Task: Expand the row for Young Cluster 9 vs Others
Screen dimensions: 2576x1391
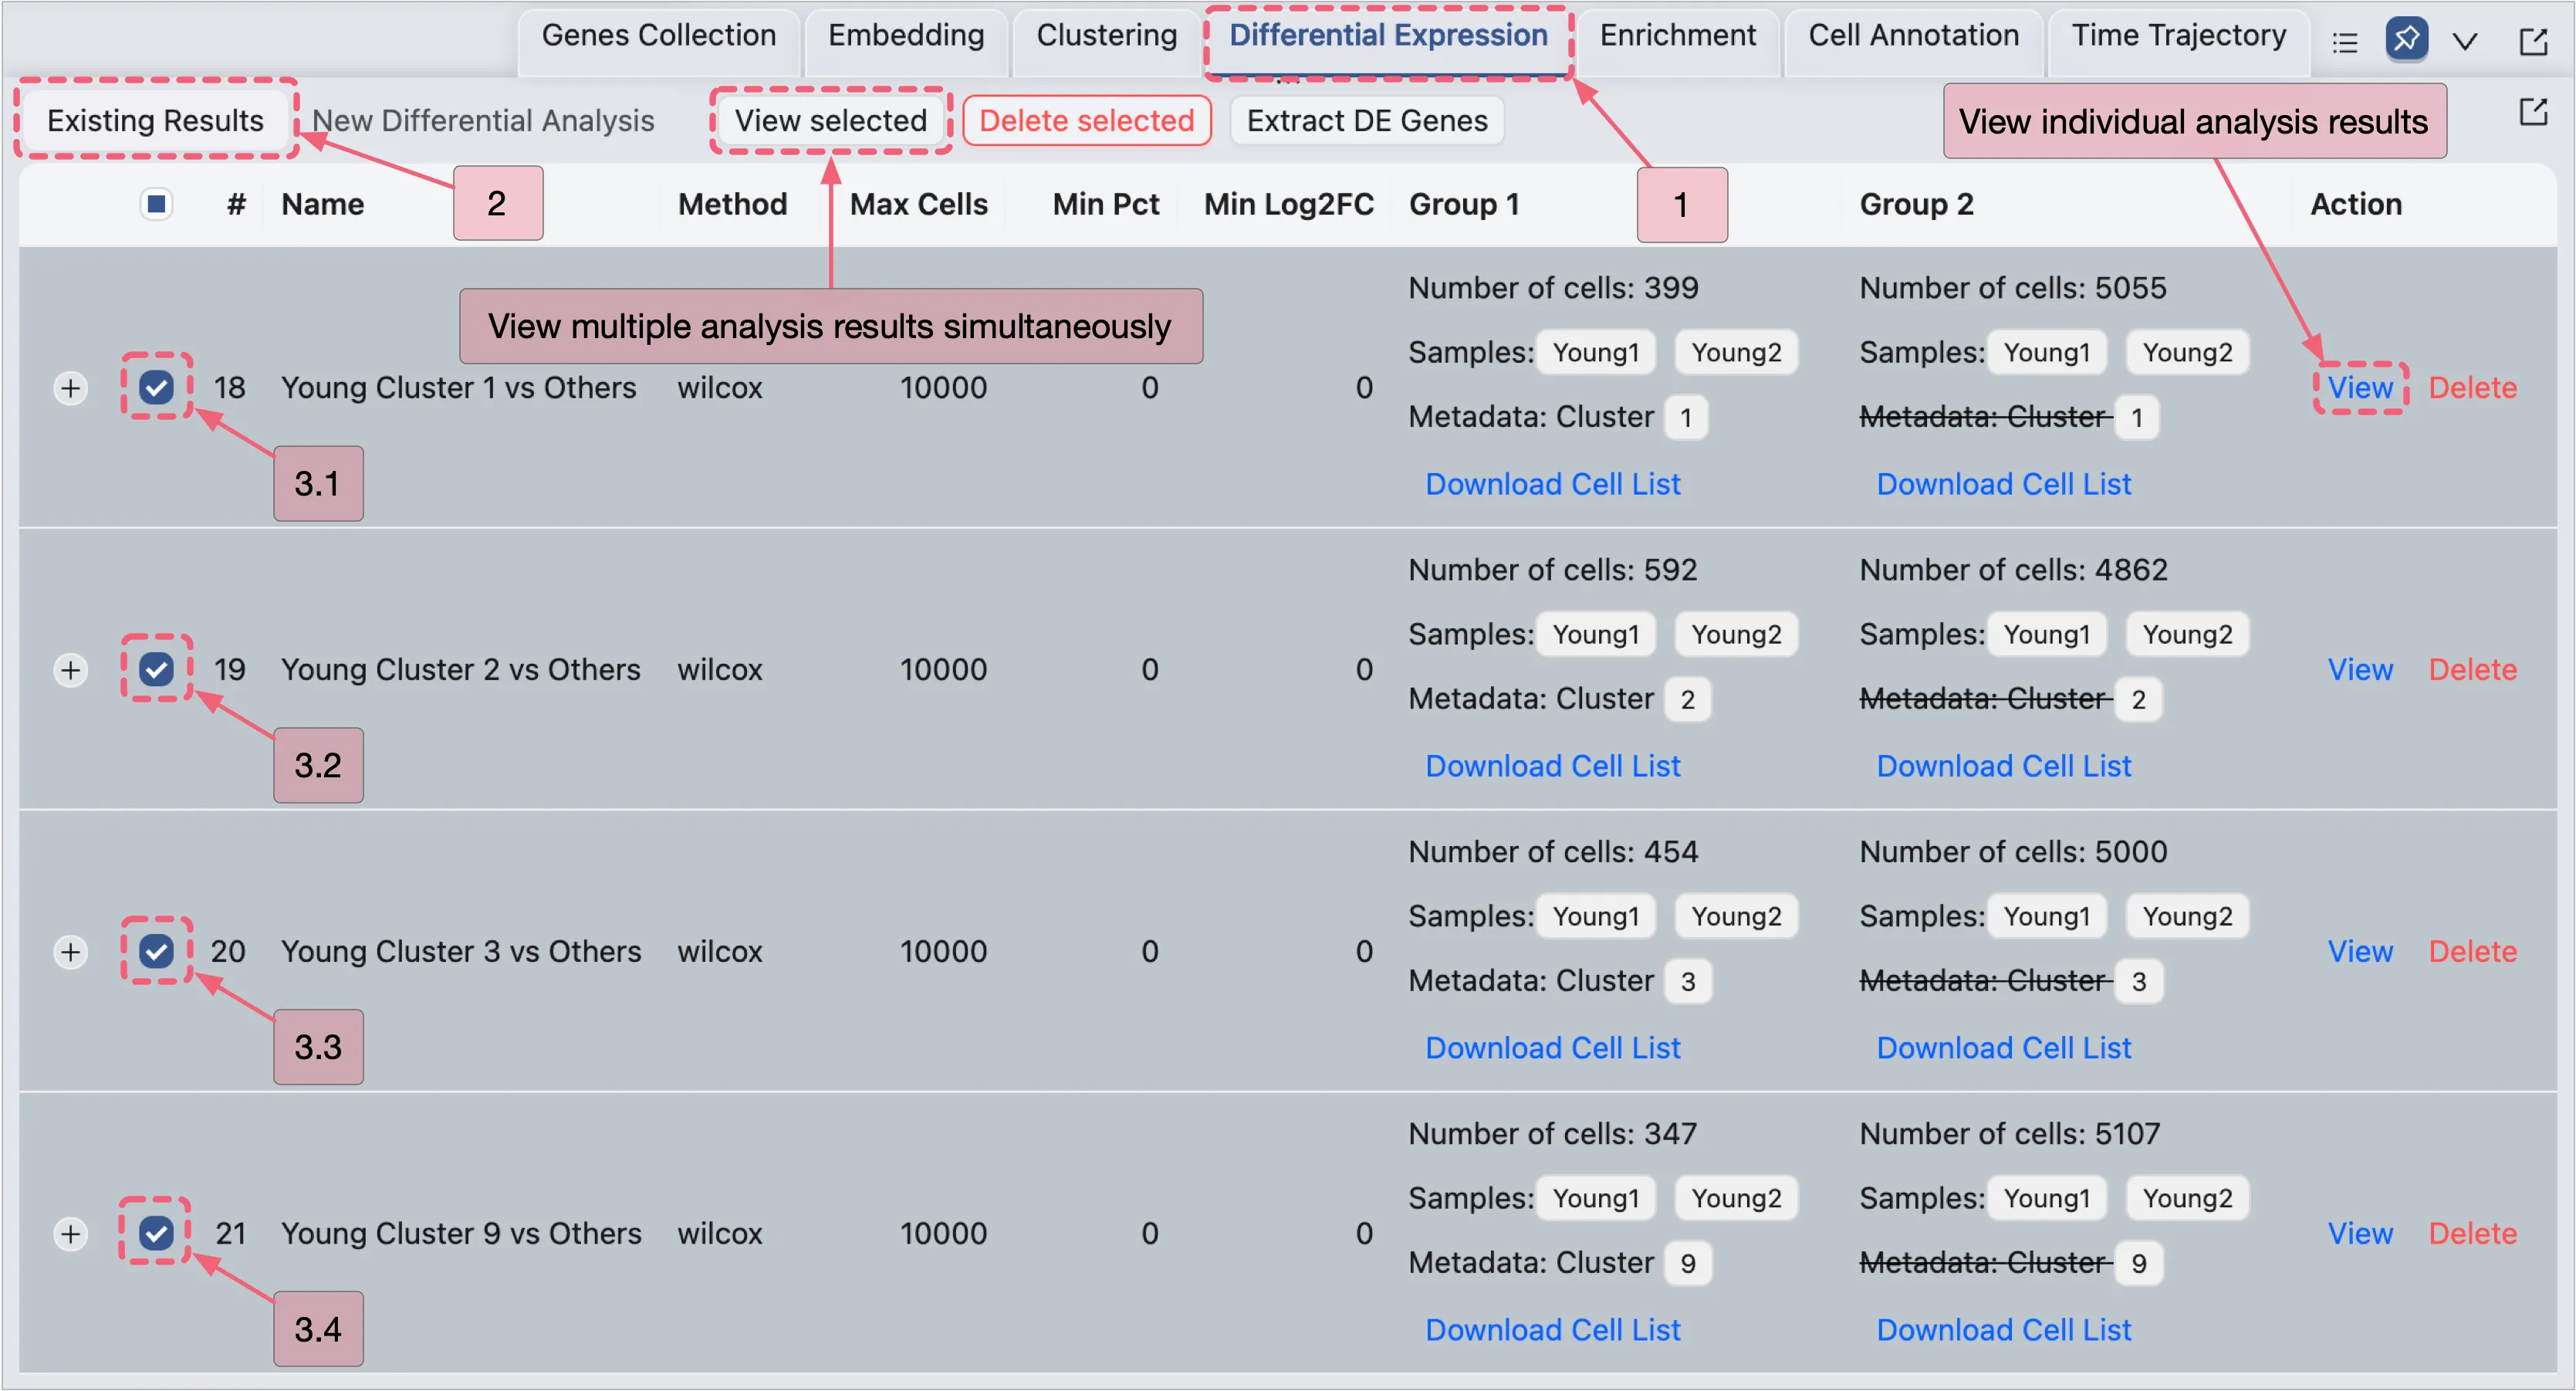Action: tap(70, 1234)
